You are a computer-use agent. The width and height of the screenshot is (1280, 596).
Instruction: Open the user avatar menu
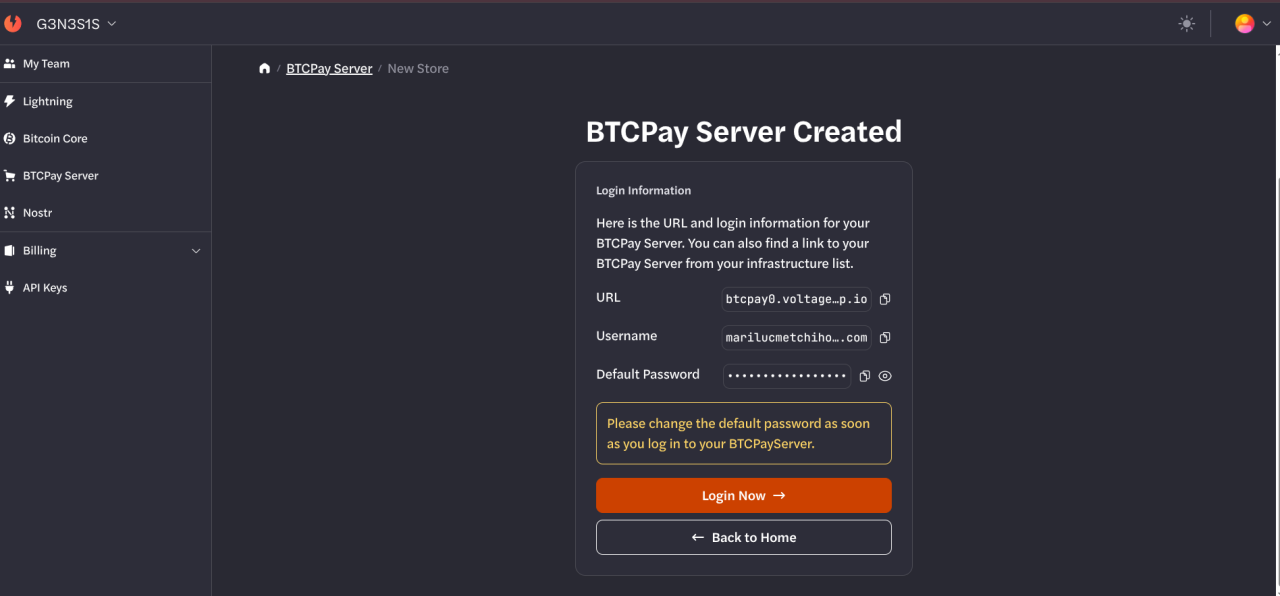pyautogui.click(x=1251, y=24)
